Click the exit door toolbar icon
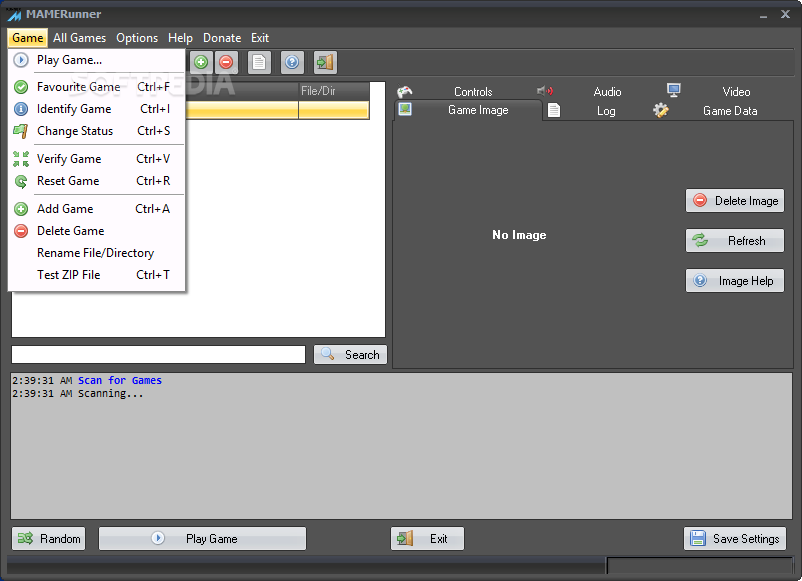 click(x=325, y=62)
